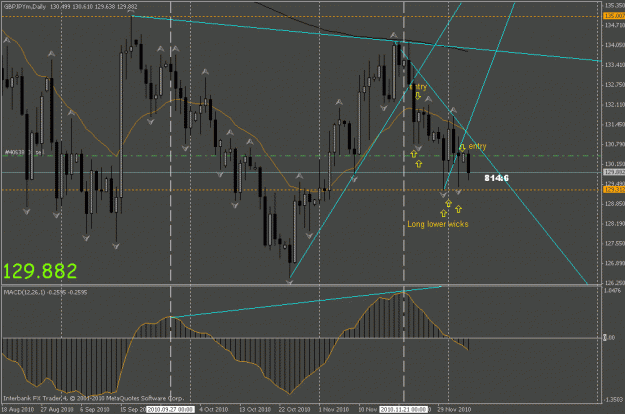Click the 6 Sep 2010 date label
The width and height of the screenshot is (625, 414).
[94, 409]
